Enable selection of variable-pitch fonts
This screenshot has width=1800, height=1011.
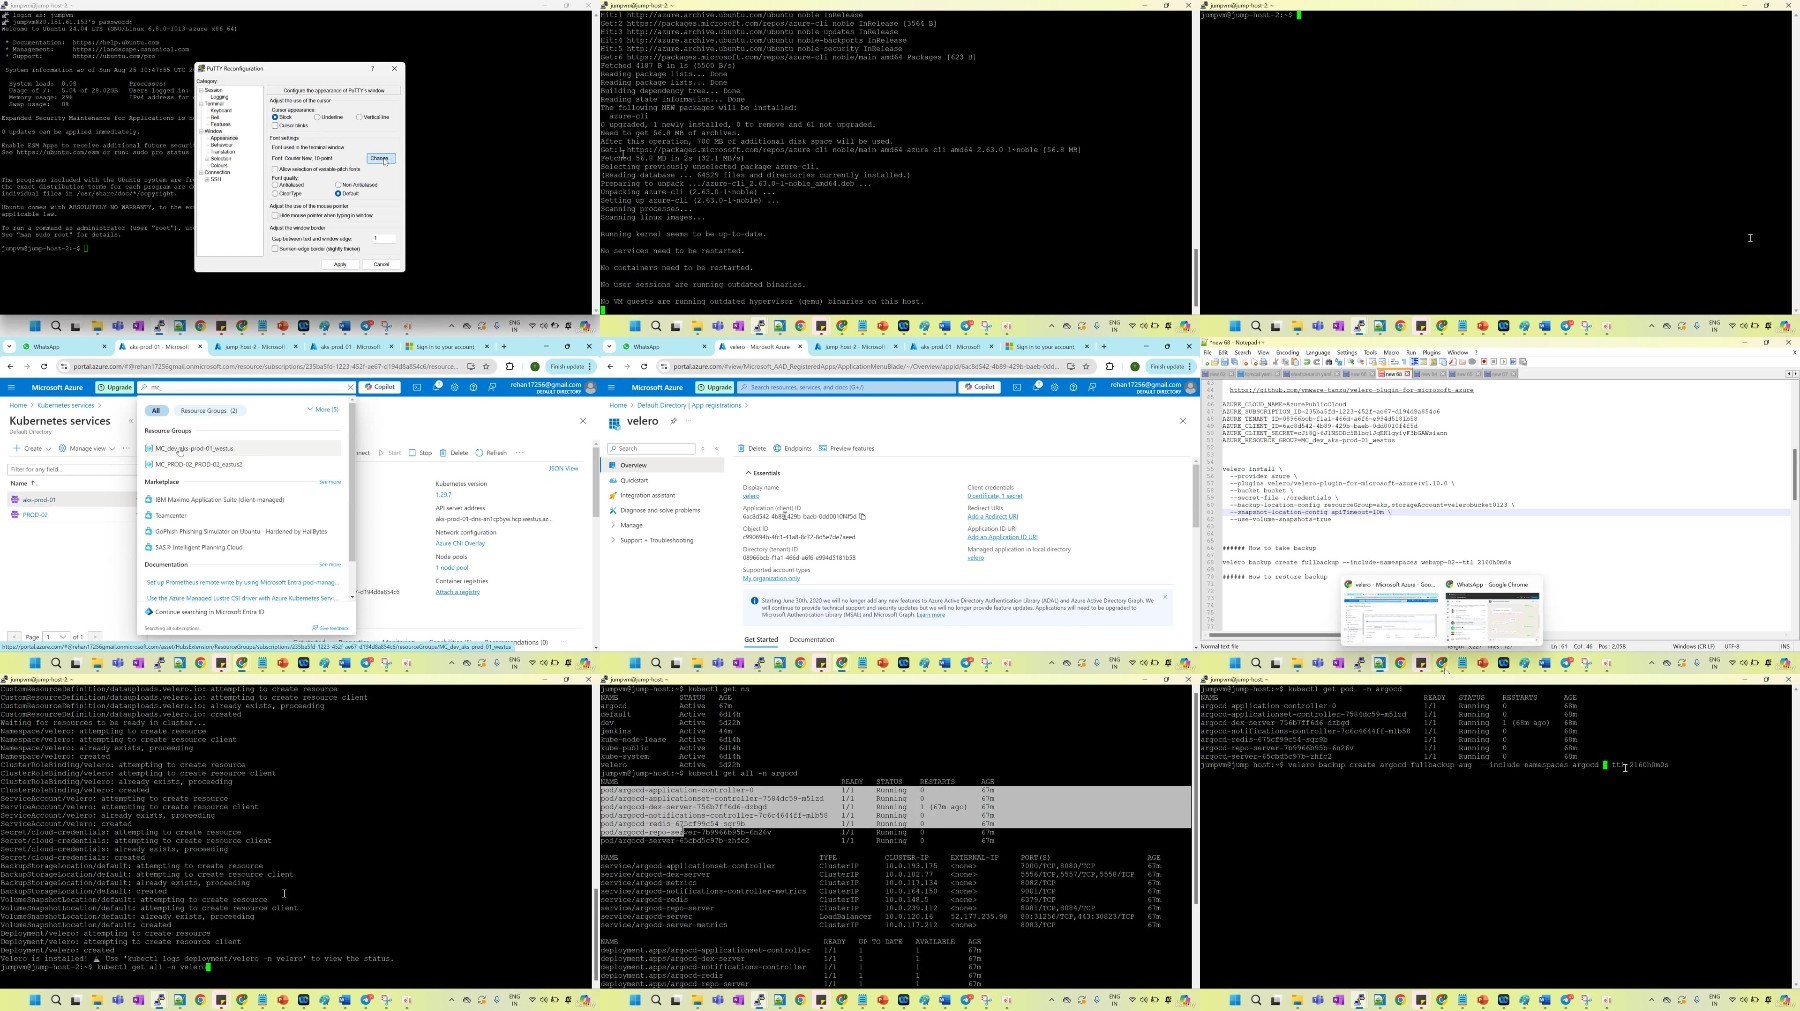click(x=275, y=169)
